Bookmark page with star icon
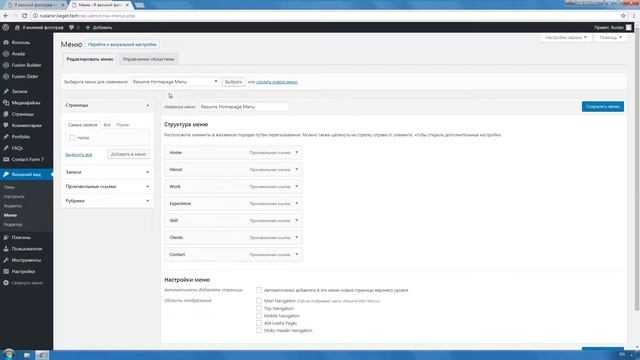Image resolution: width=640 pixels, height=360 pixels. [623, 16]
